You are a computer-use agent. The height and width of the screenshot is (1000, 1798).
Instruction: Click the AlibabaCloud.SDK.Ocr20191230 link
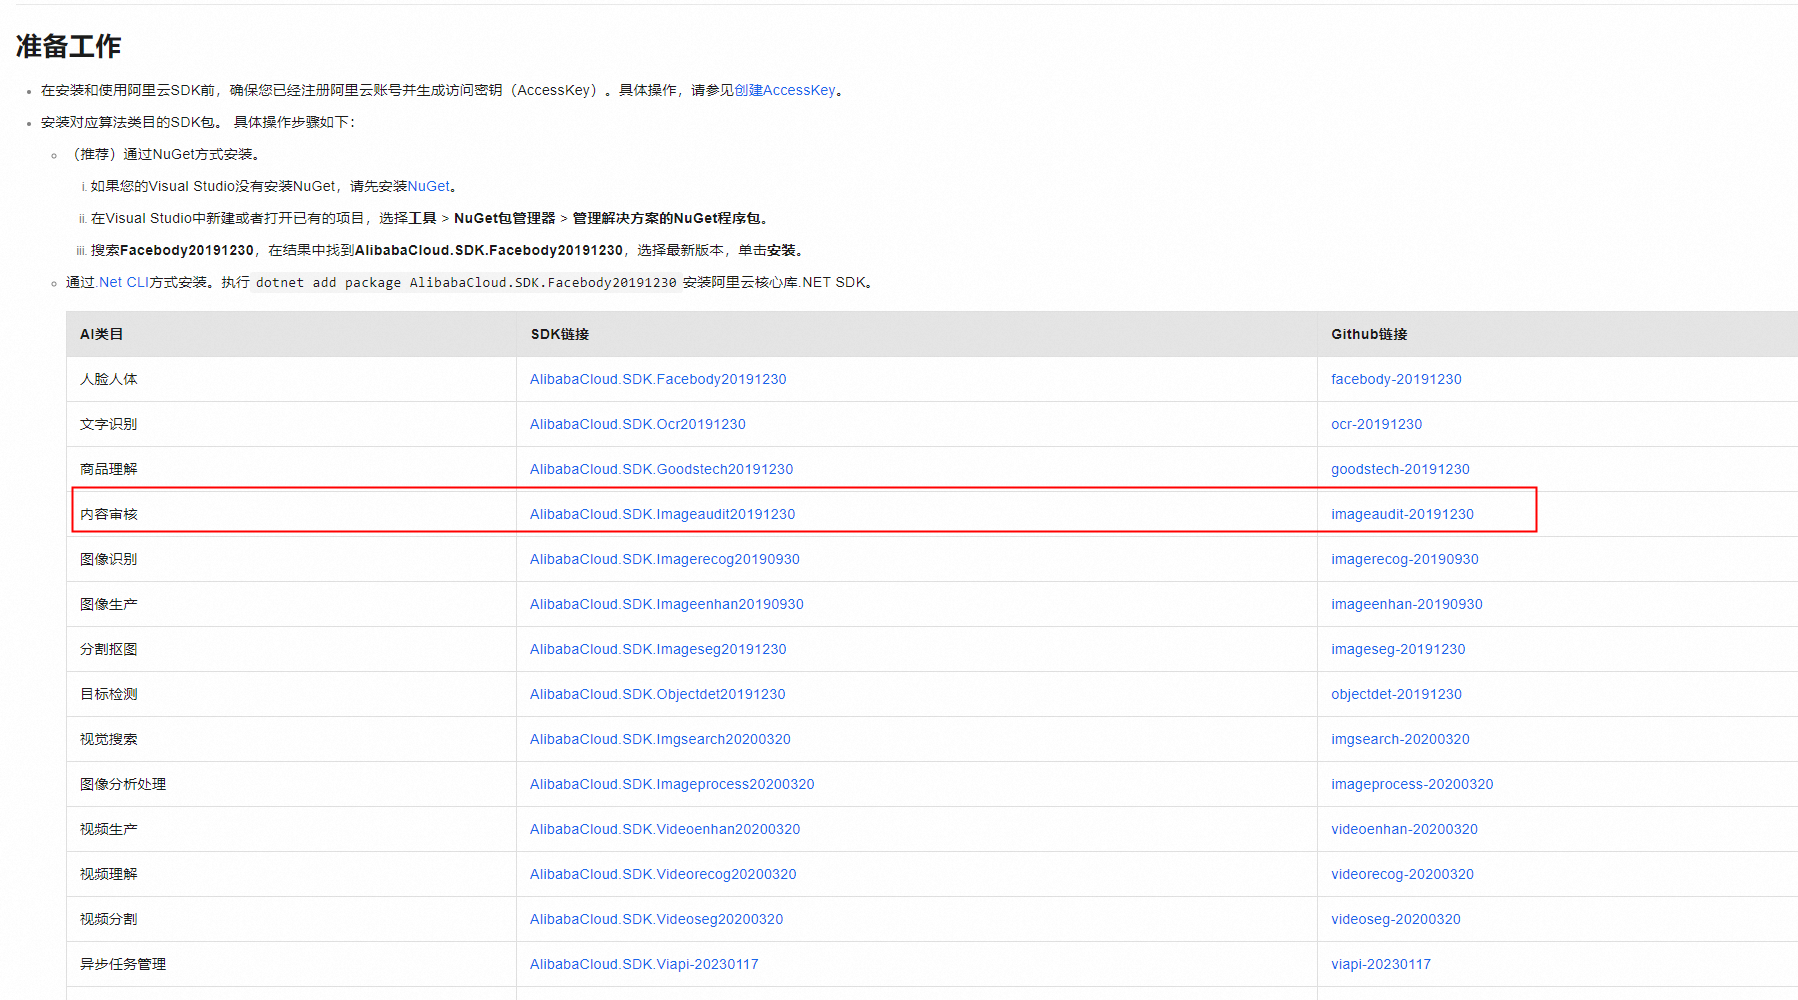[x=638, y=424]
